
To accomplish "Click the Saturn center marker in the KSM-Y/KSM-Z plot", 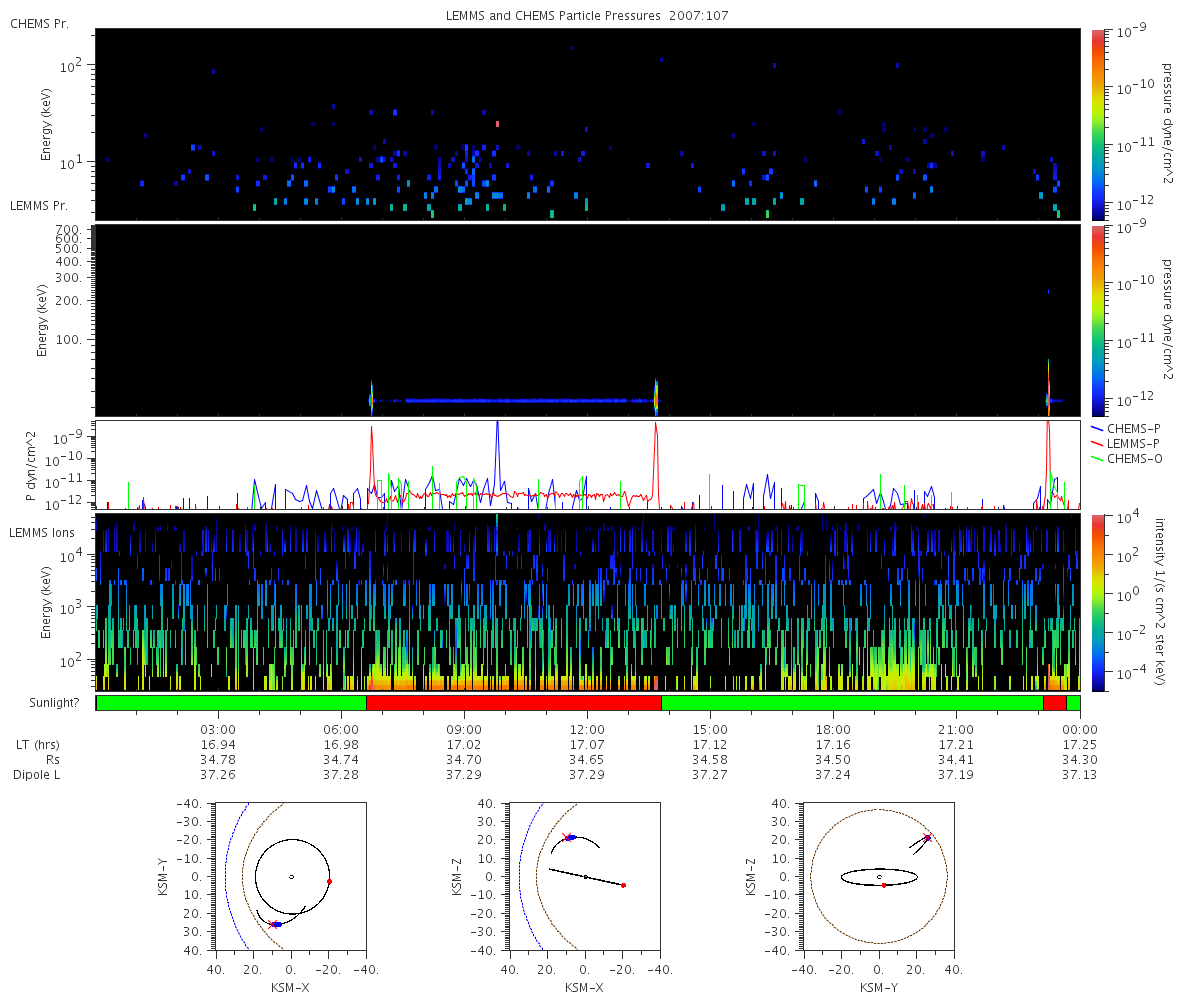I will point(879,877).
